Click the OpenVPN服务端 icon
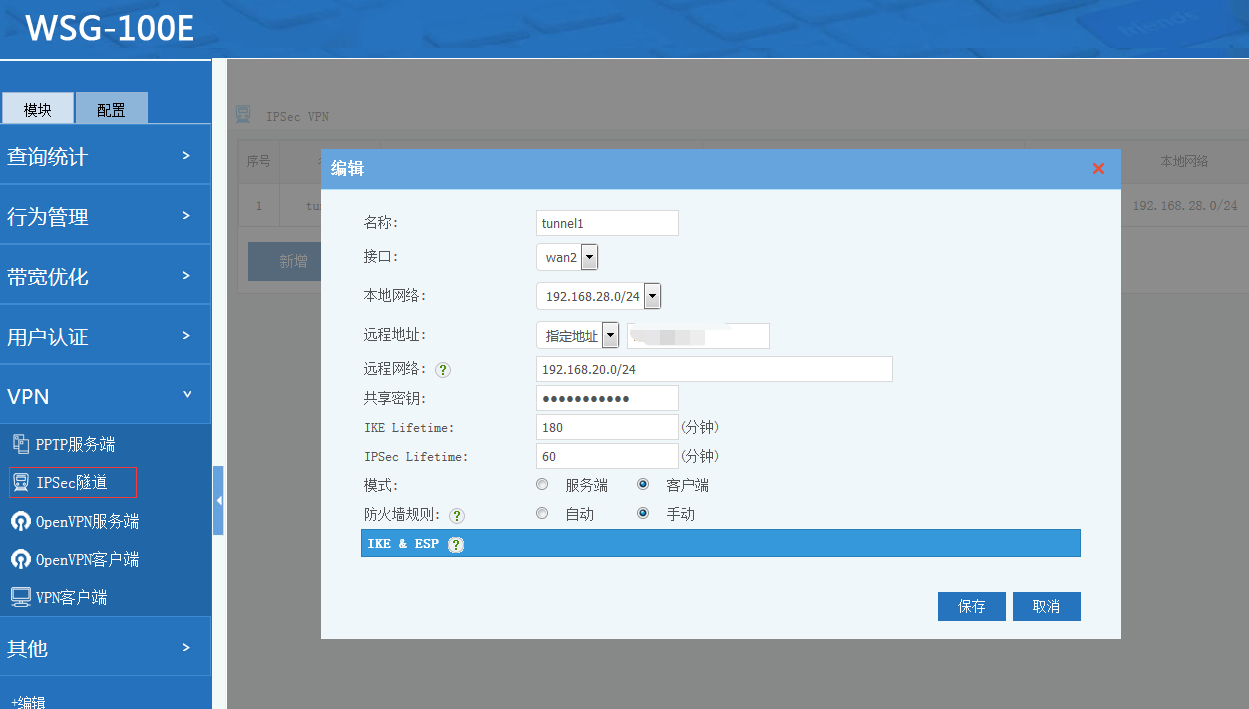 (x=20, y=521)
